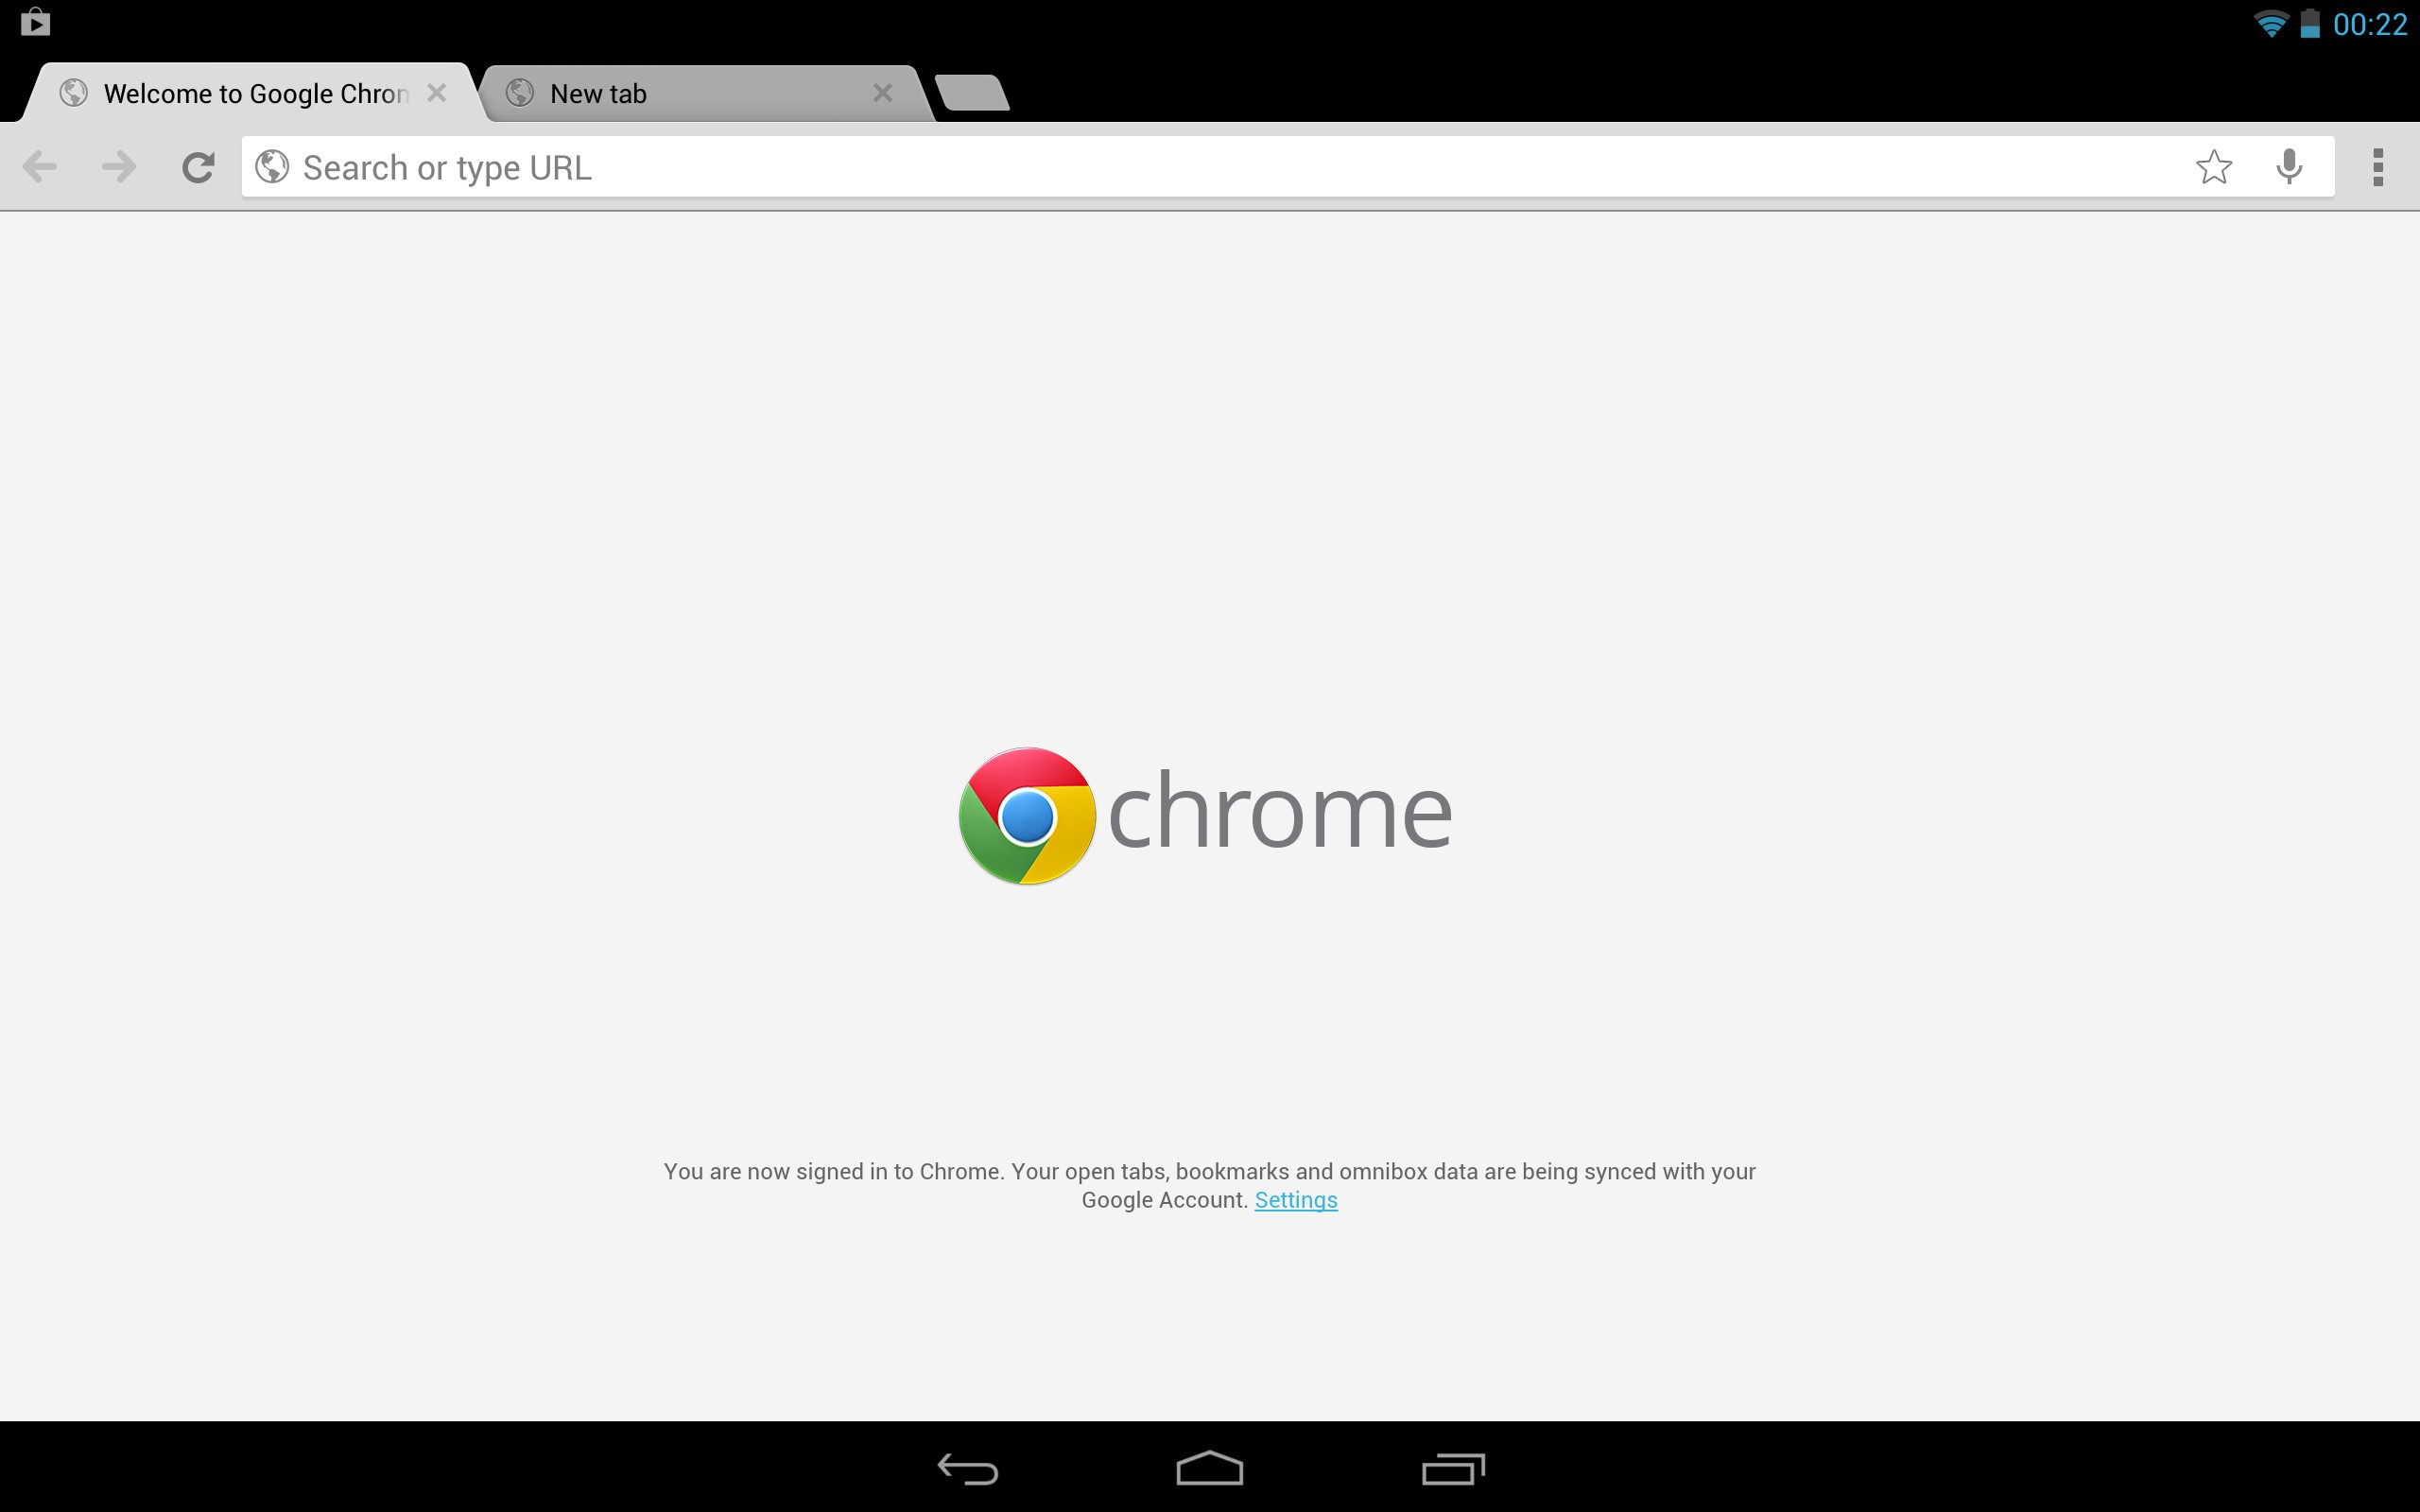Close the 'Welcome to Google Chro...' tab
This screenshot has height=1512, width=2420.
coord(439,93)
